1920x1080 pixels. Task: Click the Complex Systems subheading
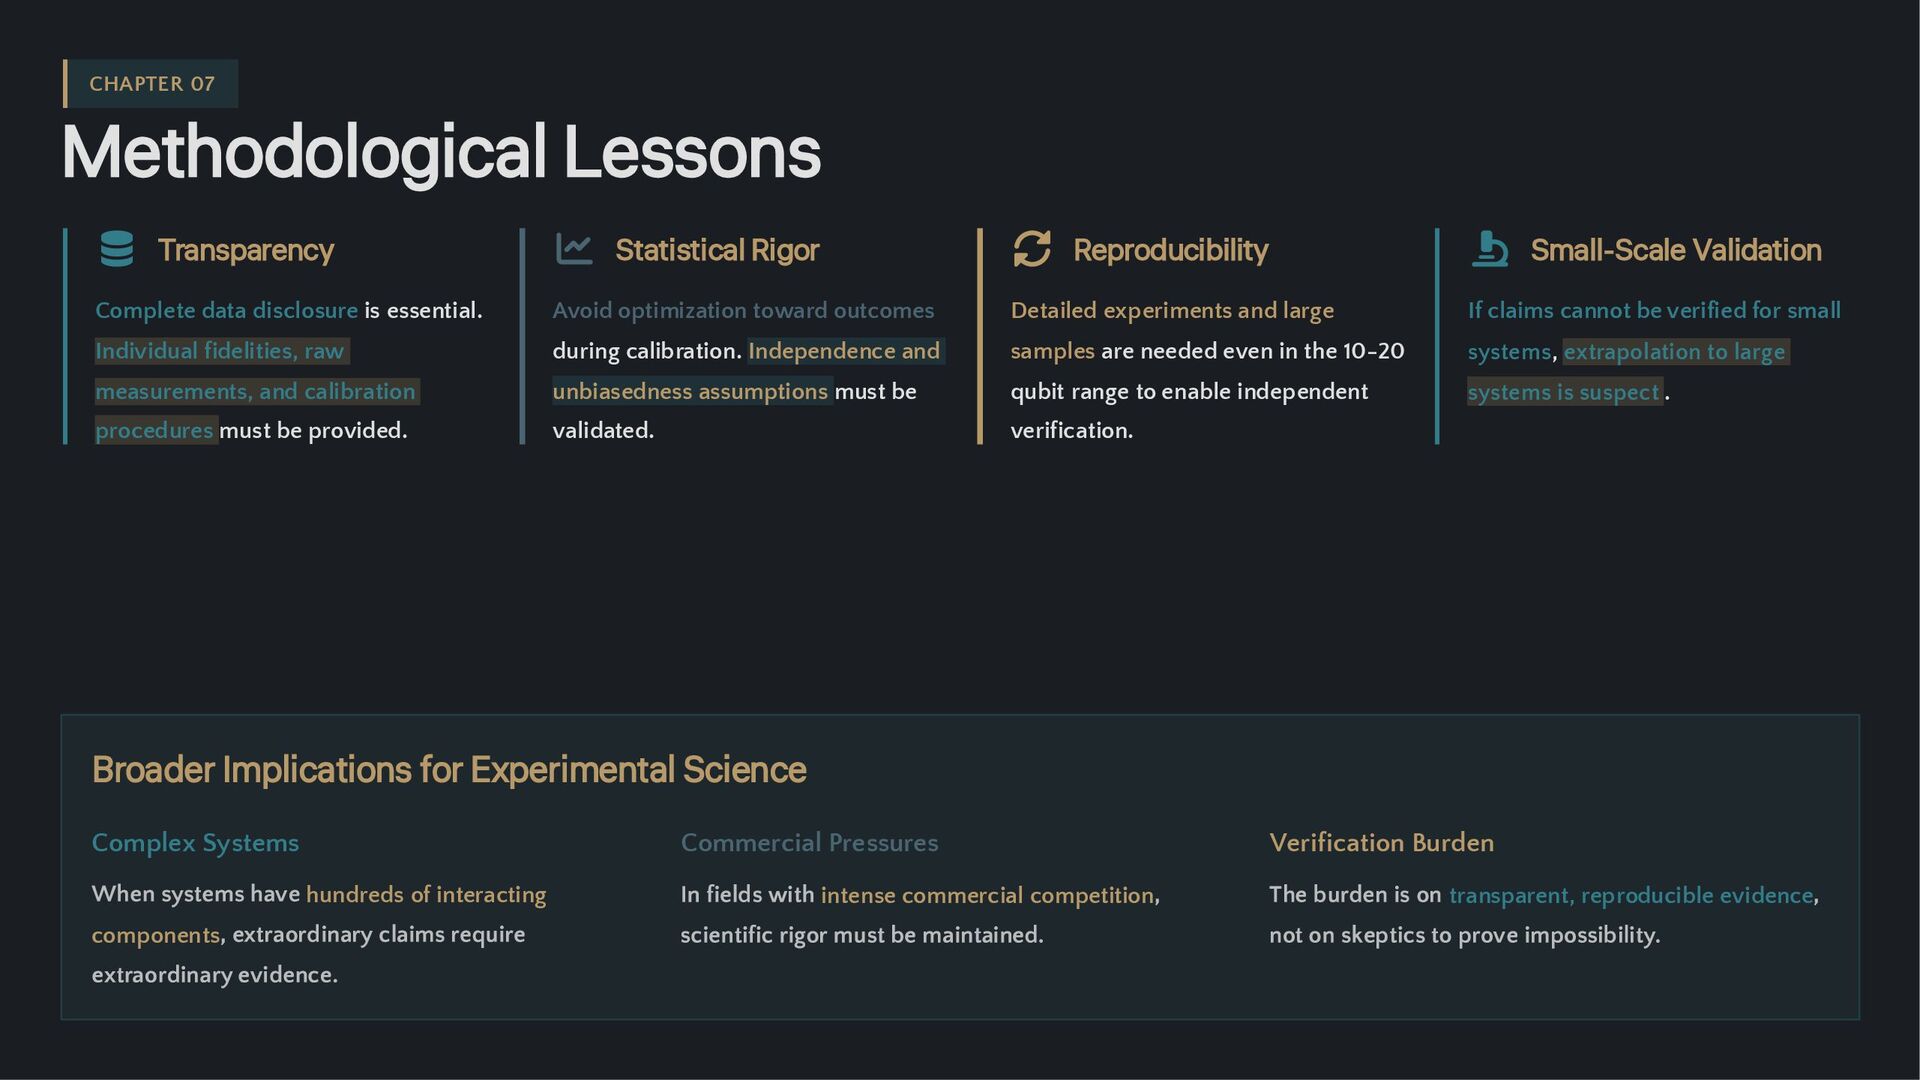(x=195, y=843)
